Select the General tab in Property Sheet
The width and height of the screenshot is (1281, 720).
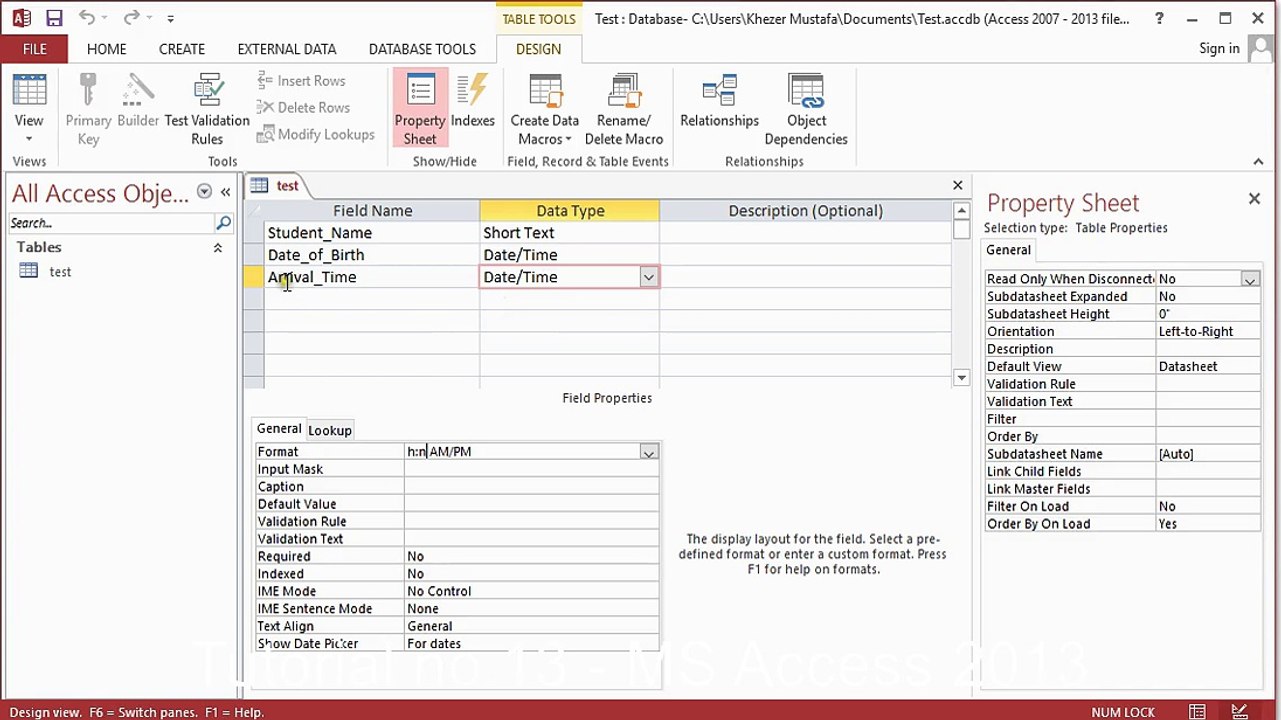point(1008,250)
